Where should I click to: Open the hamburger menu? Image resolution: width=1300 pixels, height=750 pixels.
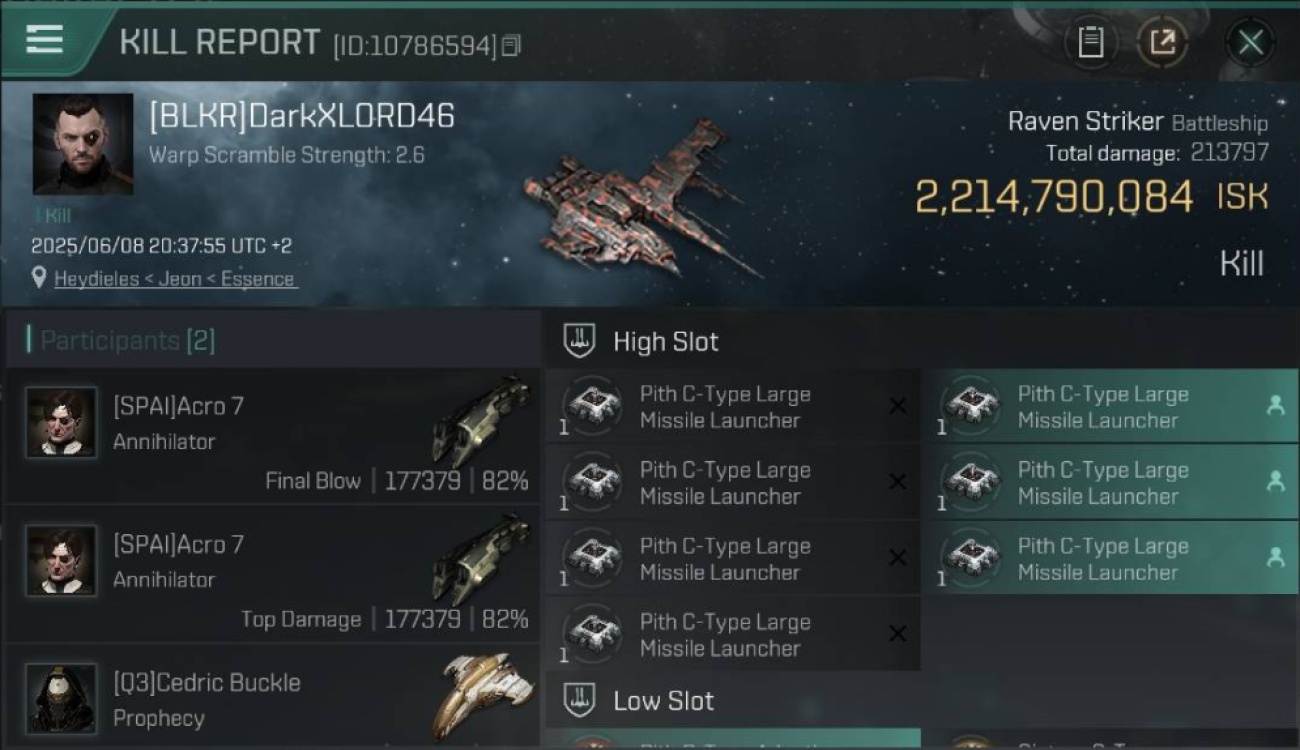[45, 40]
